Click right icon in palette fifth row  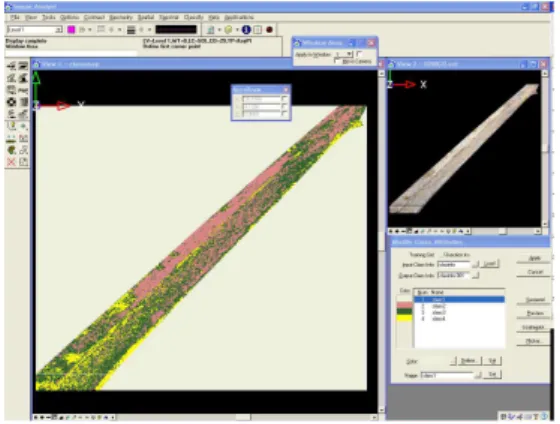tap(23, 114)
